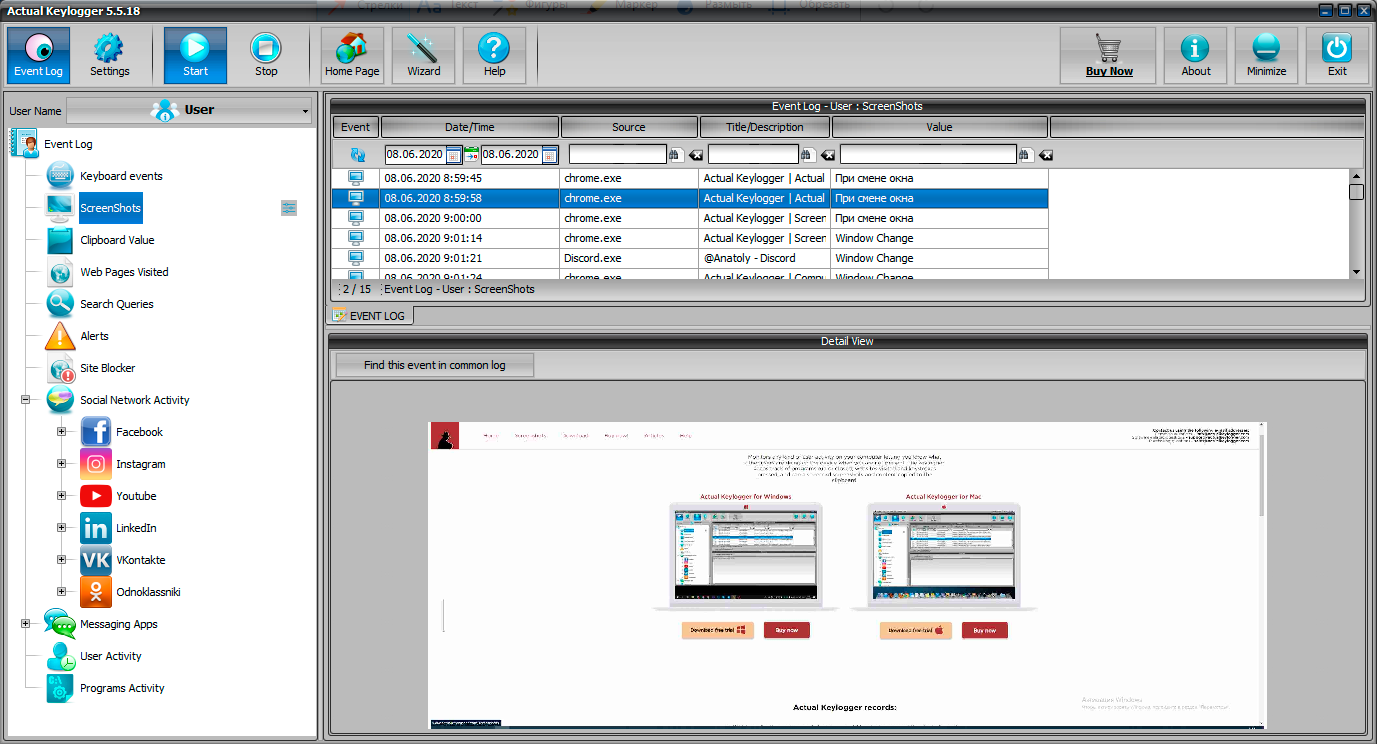Select the Discord.exe source cell
Screen dimensions: 1377x744
[x=629, y=258]
